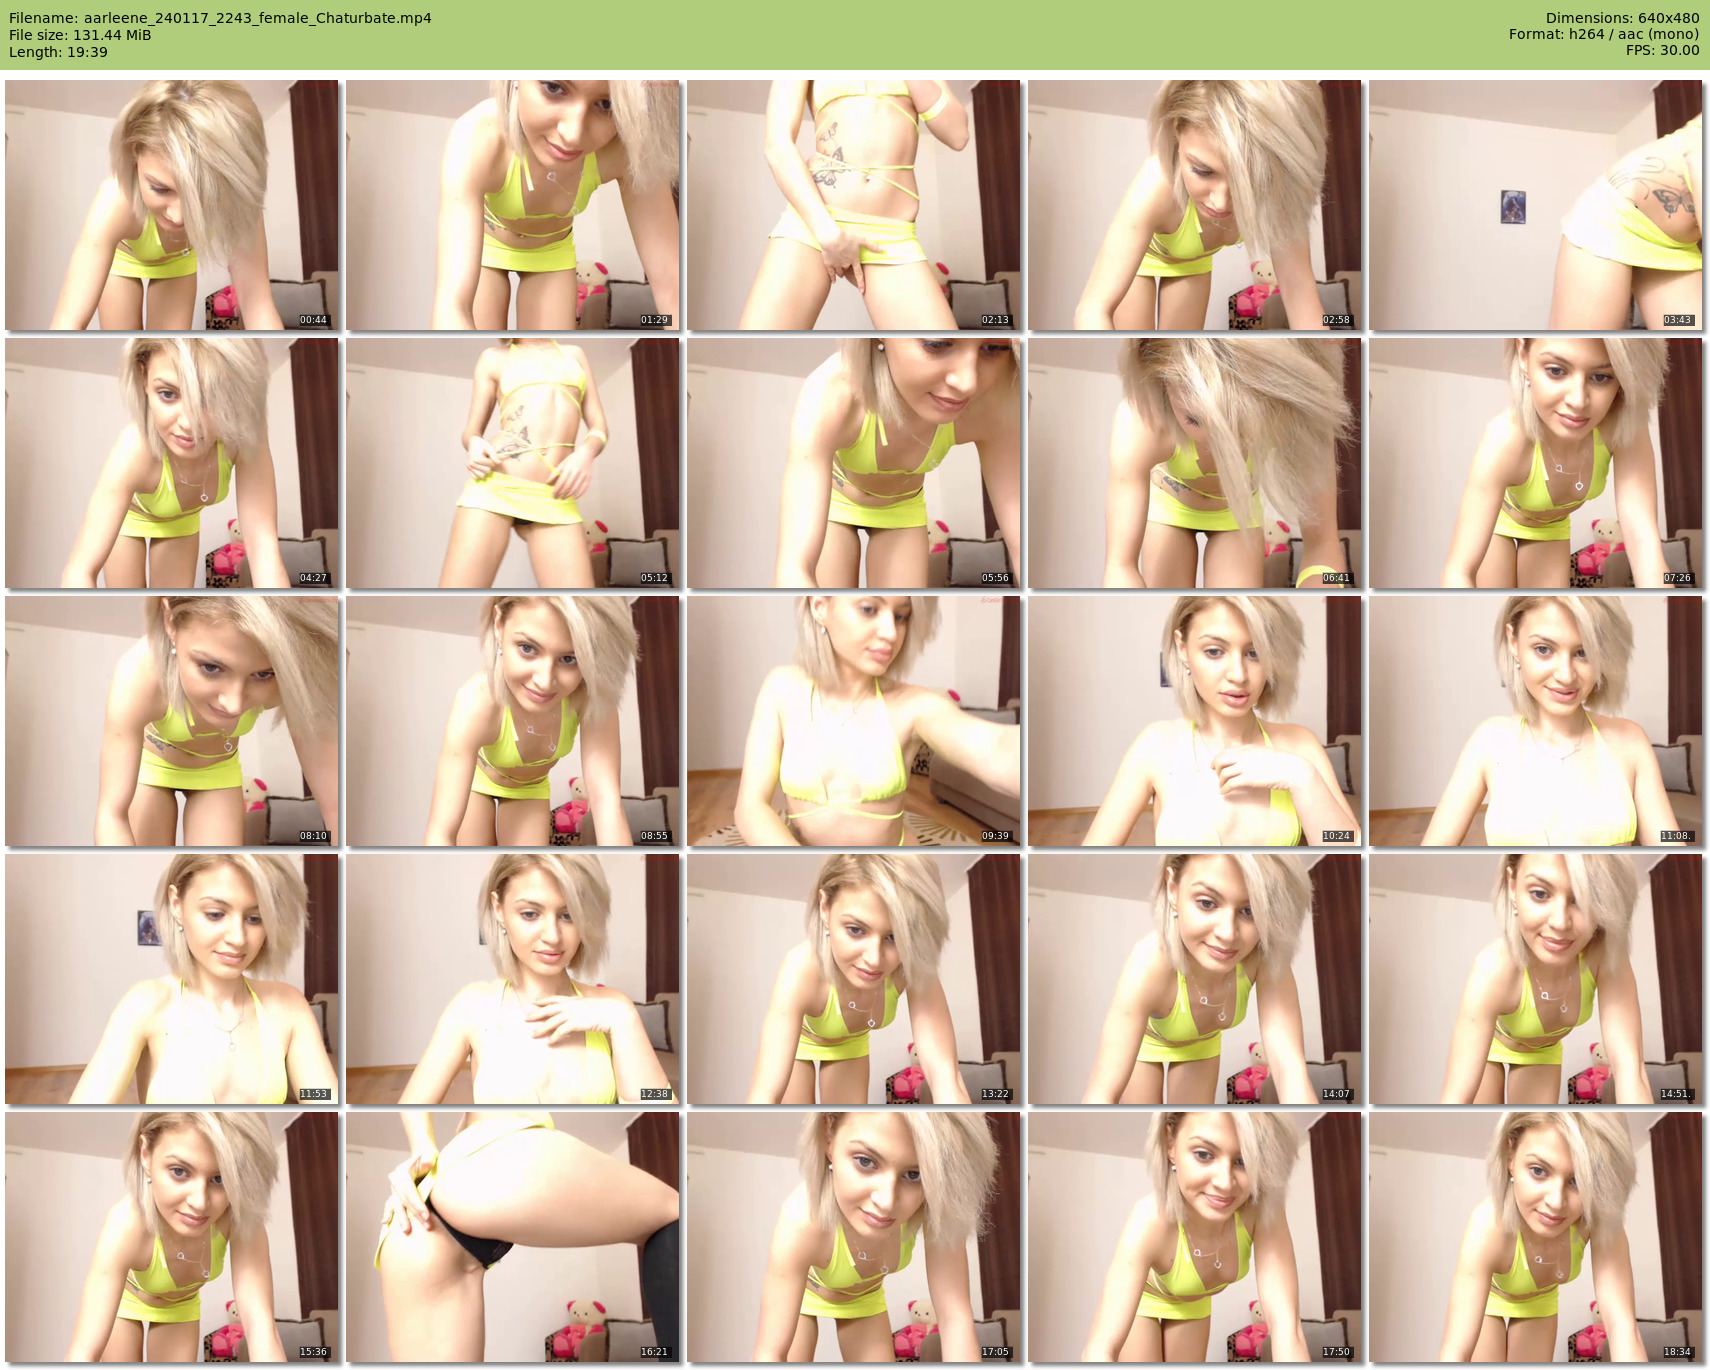Open the thumbnail stamped 09:39
The image size is (1710, 1370).
(854, 721)
